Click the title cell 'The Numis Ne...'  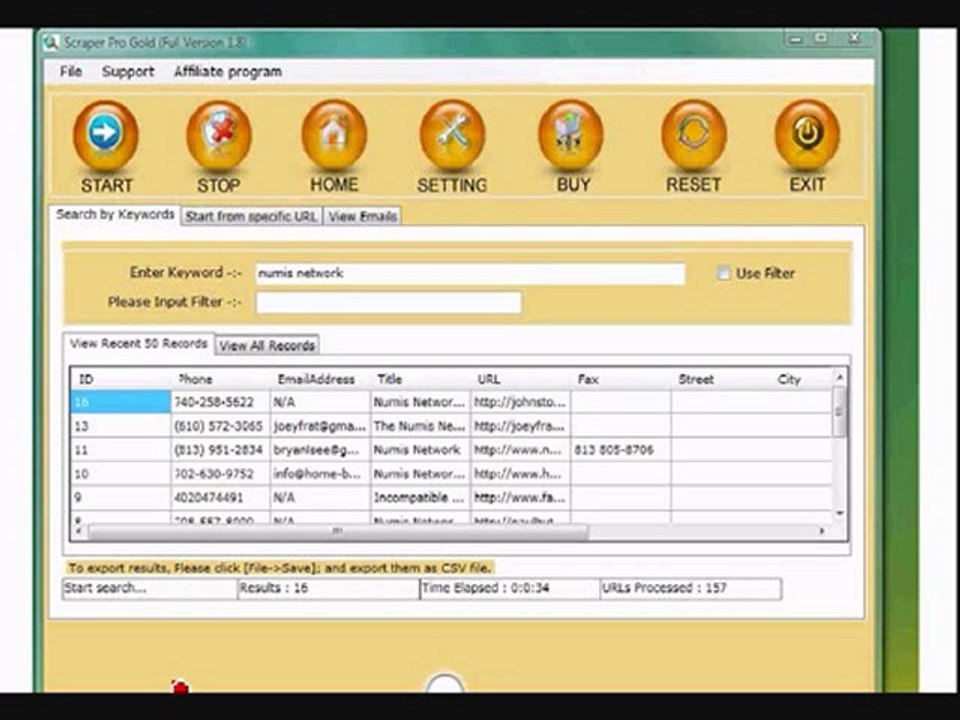coord(421,426)
